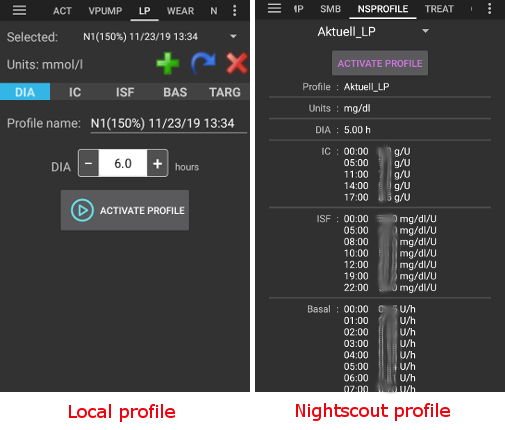Switch to the VPUMP tab

(x=105, y=11)
